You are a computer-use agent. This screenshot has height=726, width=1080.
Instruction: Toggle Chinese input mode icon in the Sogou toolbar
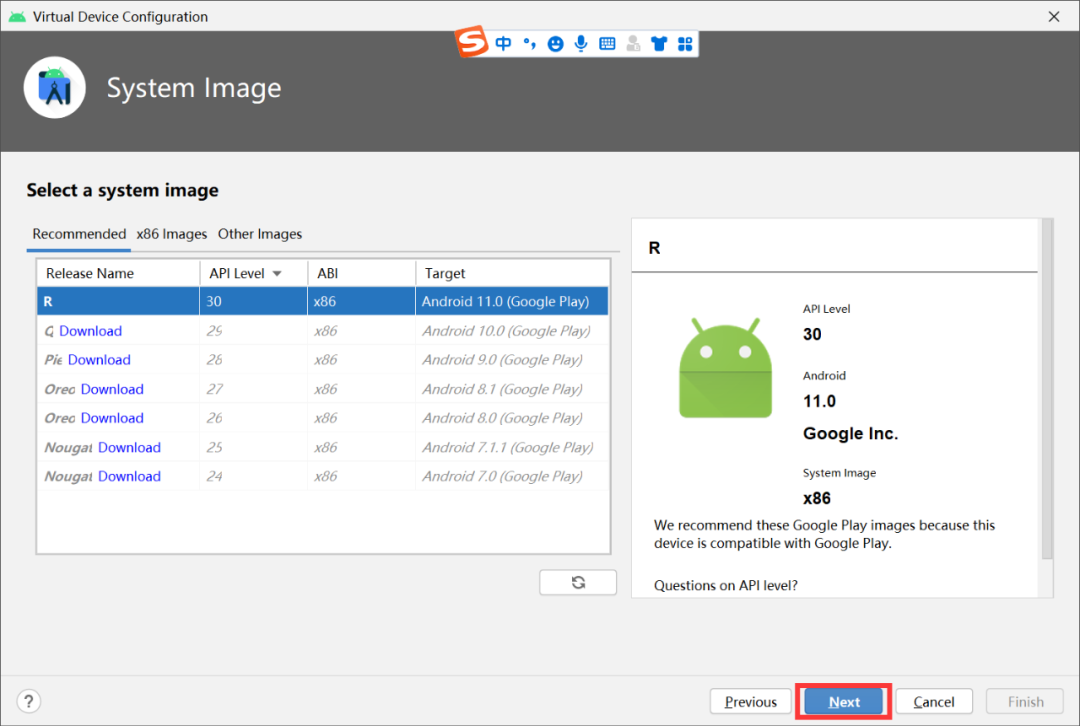pyautogui.click(x=503, y=43)
